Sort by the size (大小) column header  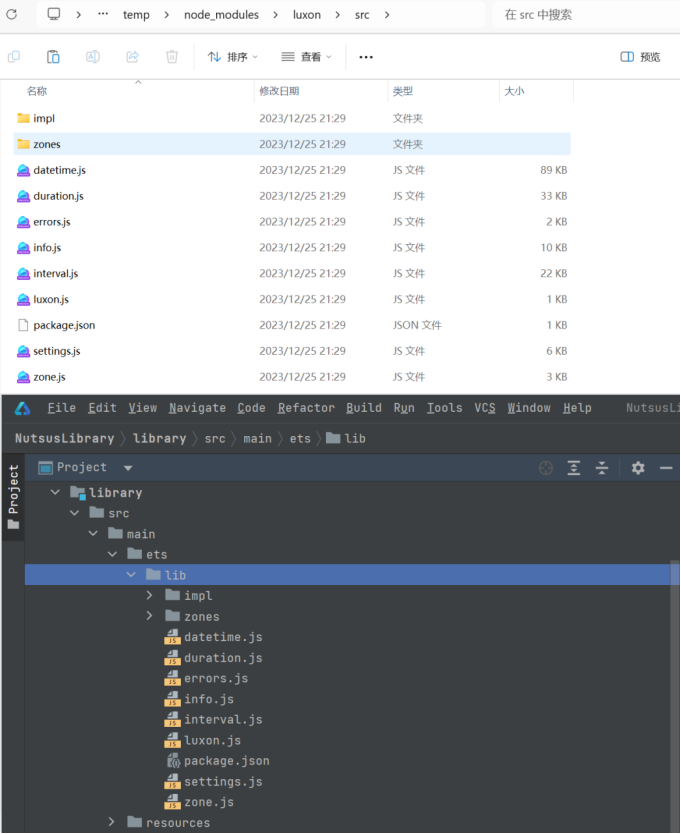(514, 91)
